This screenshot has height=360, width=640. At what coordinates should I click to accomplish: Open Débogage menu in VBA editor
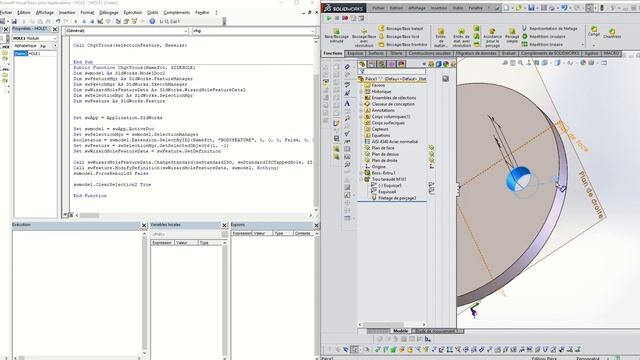[x=109, y=13]
